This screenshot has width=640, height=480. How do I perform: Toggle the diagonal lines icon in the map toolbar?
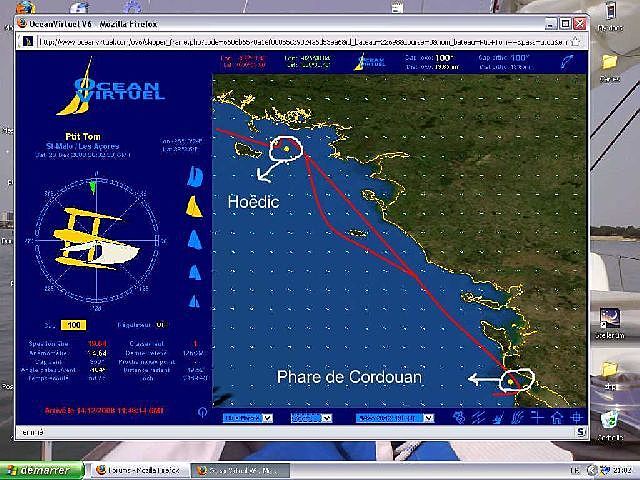478,418
